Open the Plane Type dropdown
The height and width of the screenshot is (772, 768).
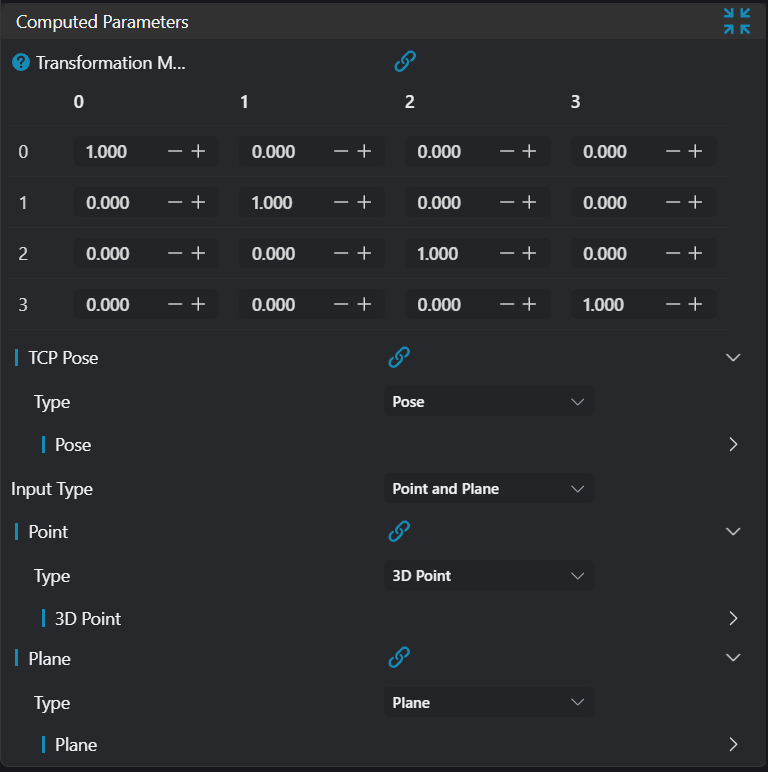[489, 703]
